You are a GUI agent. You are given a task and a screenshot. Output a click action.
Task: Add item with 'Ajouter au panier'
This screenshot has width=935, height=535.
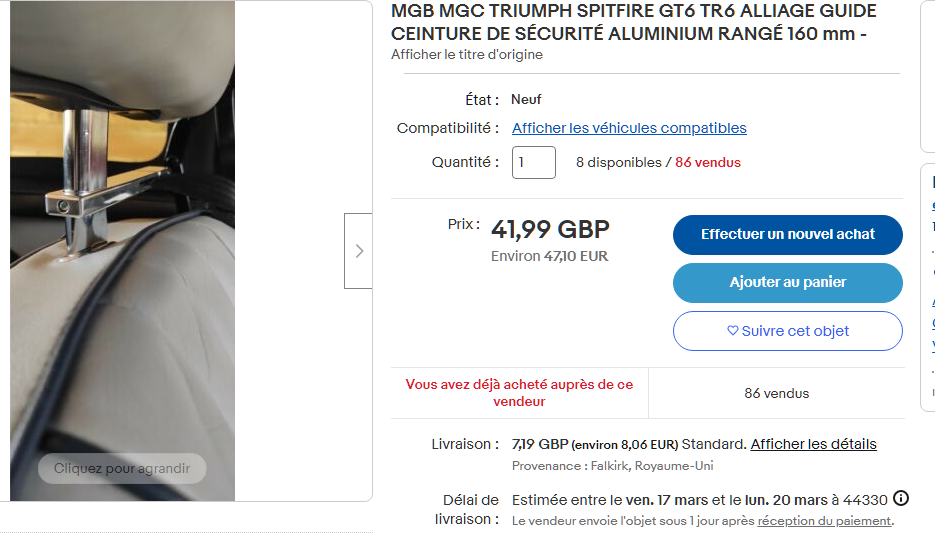(787, 283)
